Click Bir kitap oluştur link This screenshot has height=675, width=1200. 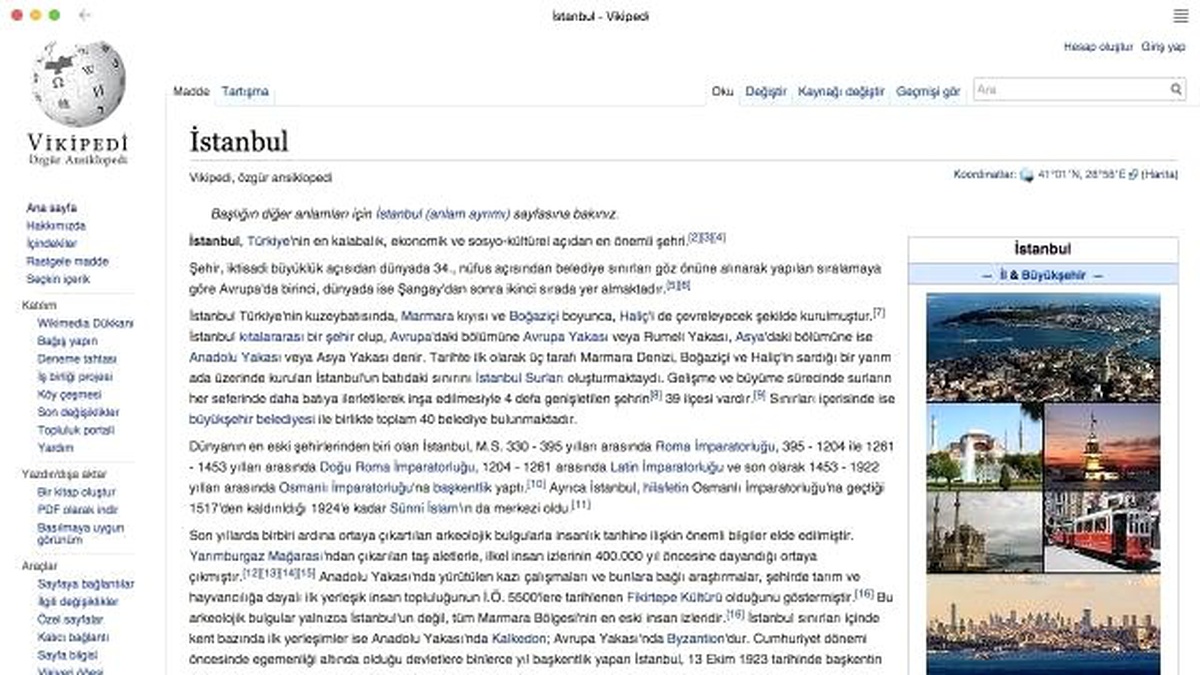[x=77, y=492]
